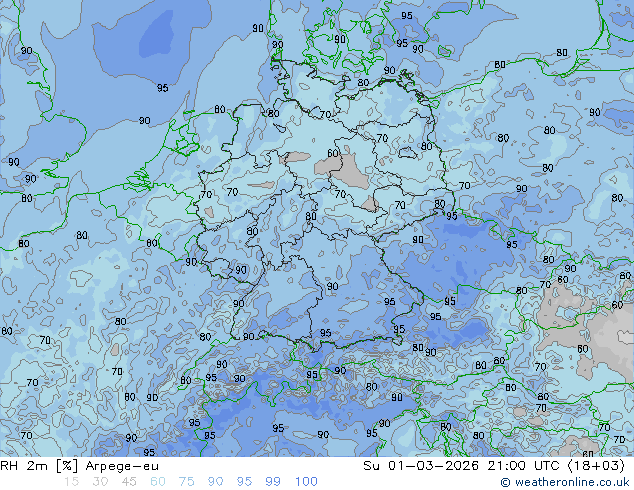Screen dimensions: 634x490
Task: Click the 75 value in the legend
Action: (x=187, y=482)
